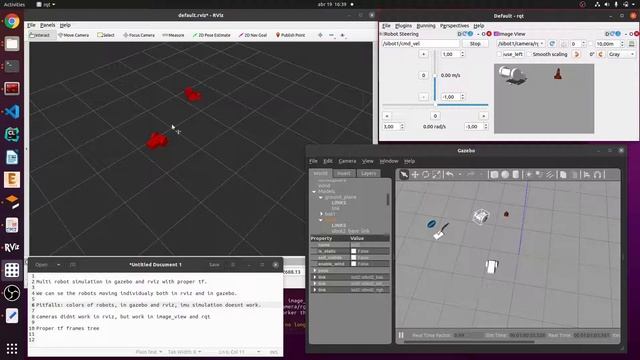The width and height of the screenshot is (640, 360).
Task: Click the Save button in text editor
Action: tap(214, 265)
